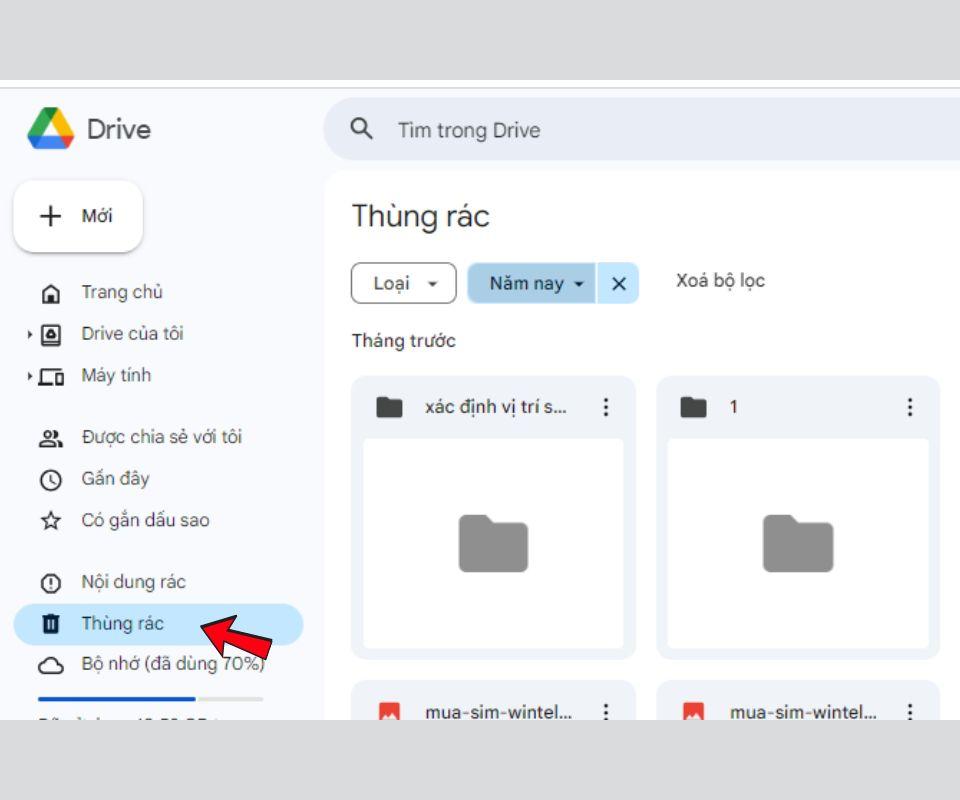This screenshot has width=960, height=800.
Task: Open the Năm nay date filter dropdown
Action: [x=532, y=284]
